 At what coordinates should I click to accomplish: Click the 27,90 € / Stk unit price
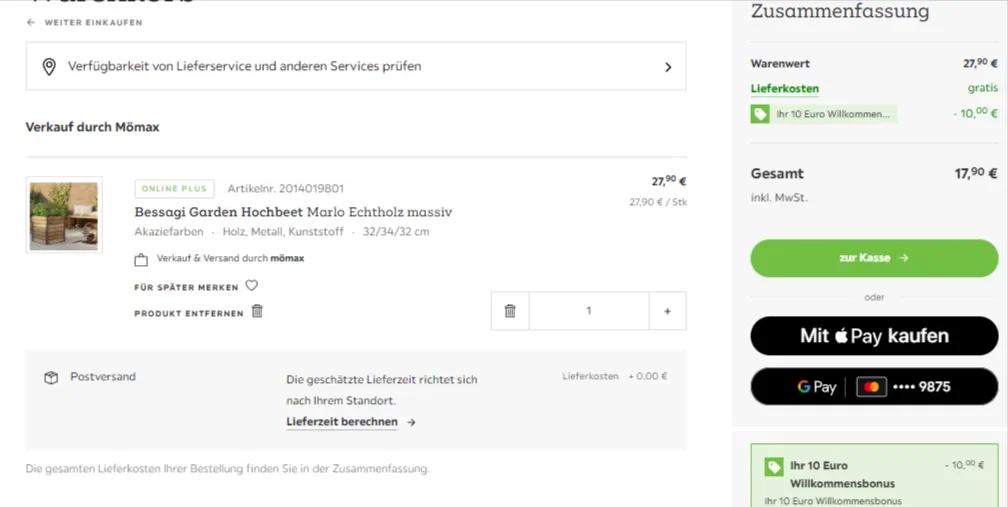pos(658,202)
